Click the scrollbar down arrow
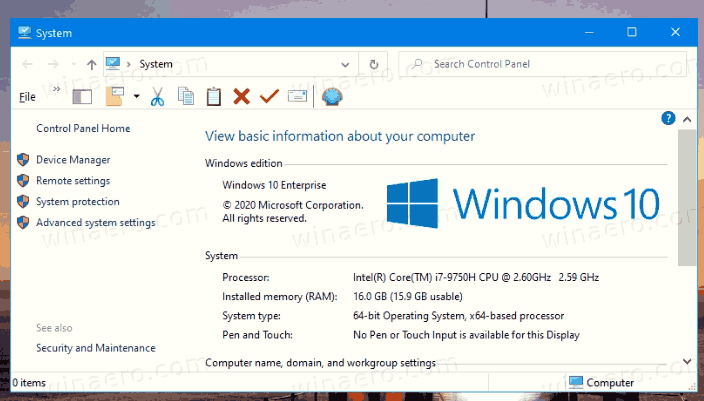The height and width of the screenshot is (401, 704). pyautogui.click(x=687, y=361)
